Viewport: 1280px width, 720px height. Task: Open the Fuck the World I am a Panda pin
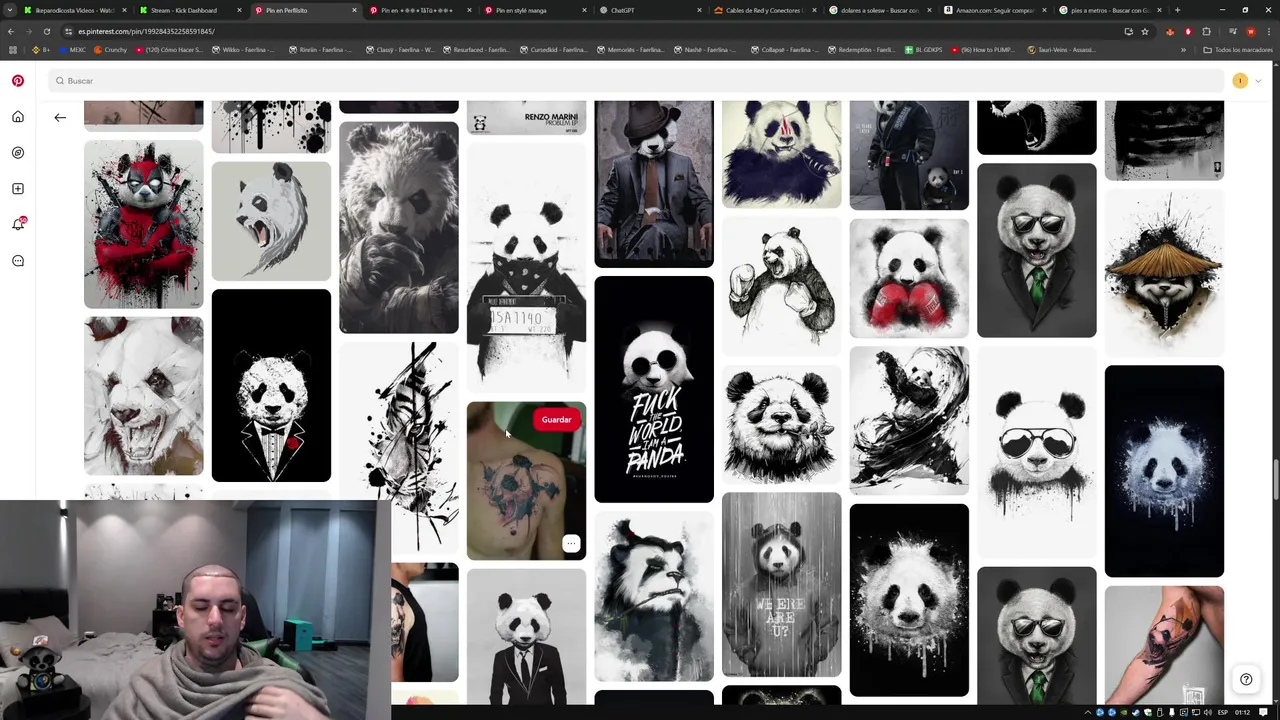pyautogui.click(x=654, y=389)
